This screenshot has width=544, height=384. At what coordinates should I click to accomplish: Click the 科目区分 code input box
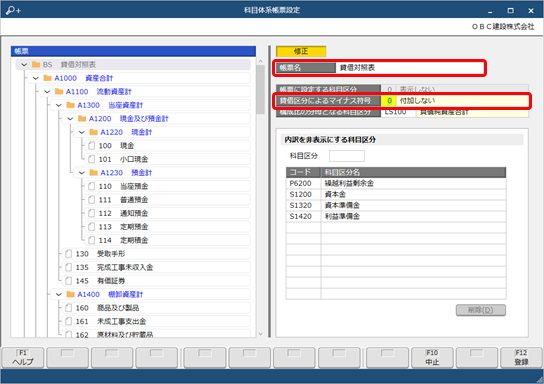pyautogui.click(x=347, y=156)
